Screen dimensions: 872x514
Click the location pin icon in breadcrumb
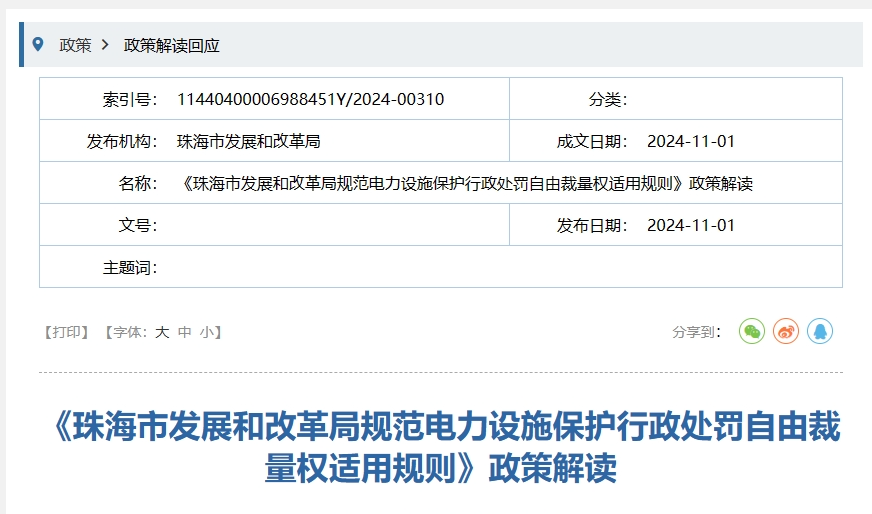click(x=38, y=44)
